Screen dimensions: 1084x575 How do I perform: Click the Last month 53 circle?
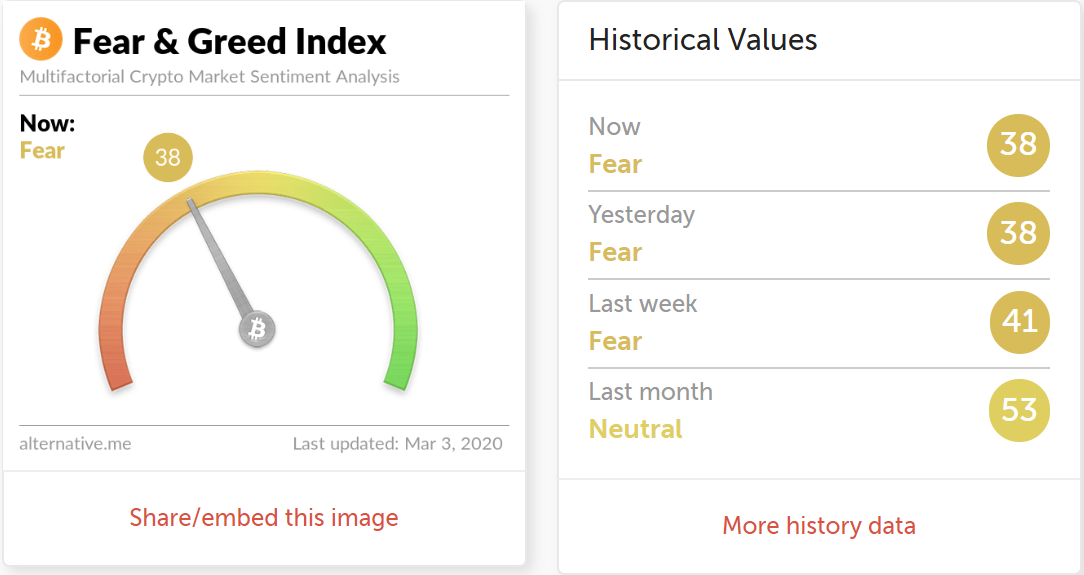pyautogui.click(x=1020, y=411)
